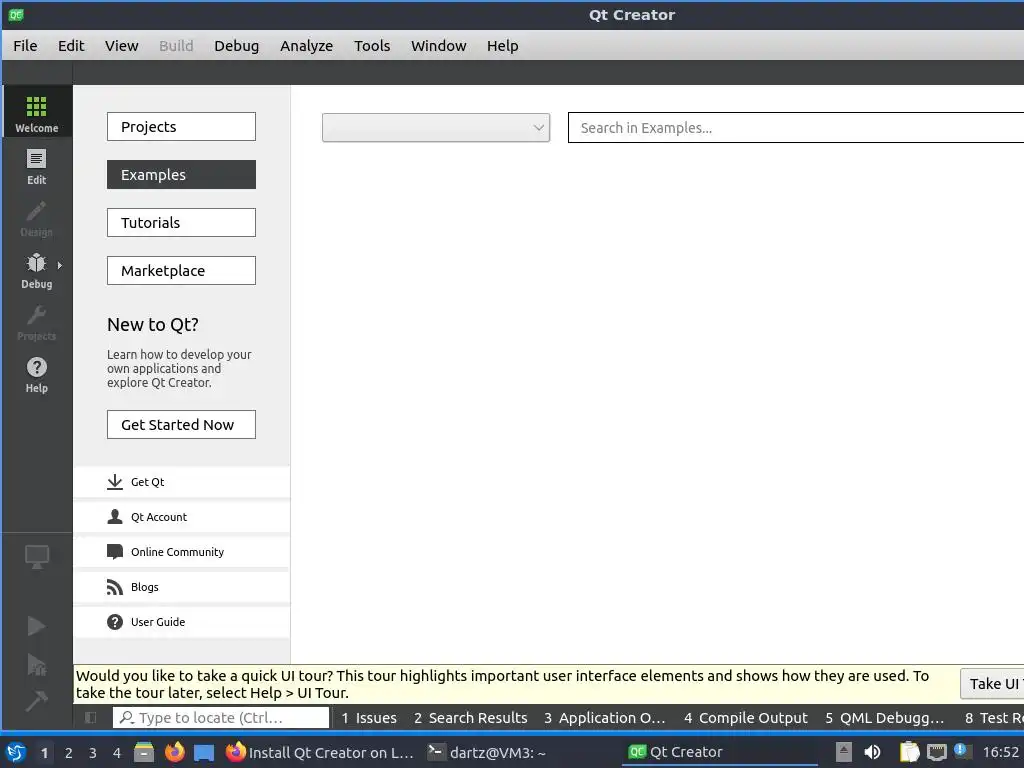This screenshot has width=1024, height=768.
Task: Open the Debug menu
Action: pyautogui.click(x=236, y=46)
